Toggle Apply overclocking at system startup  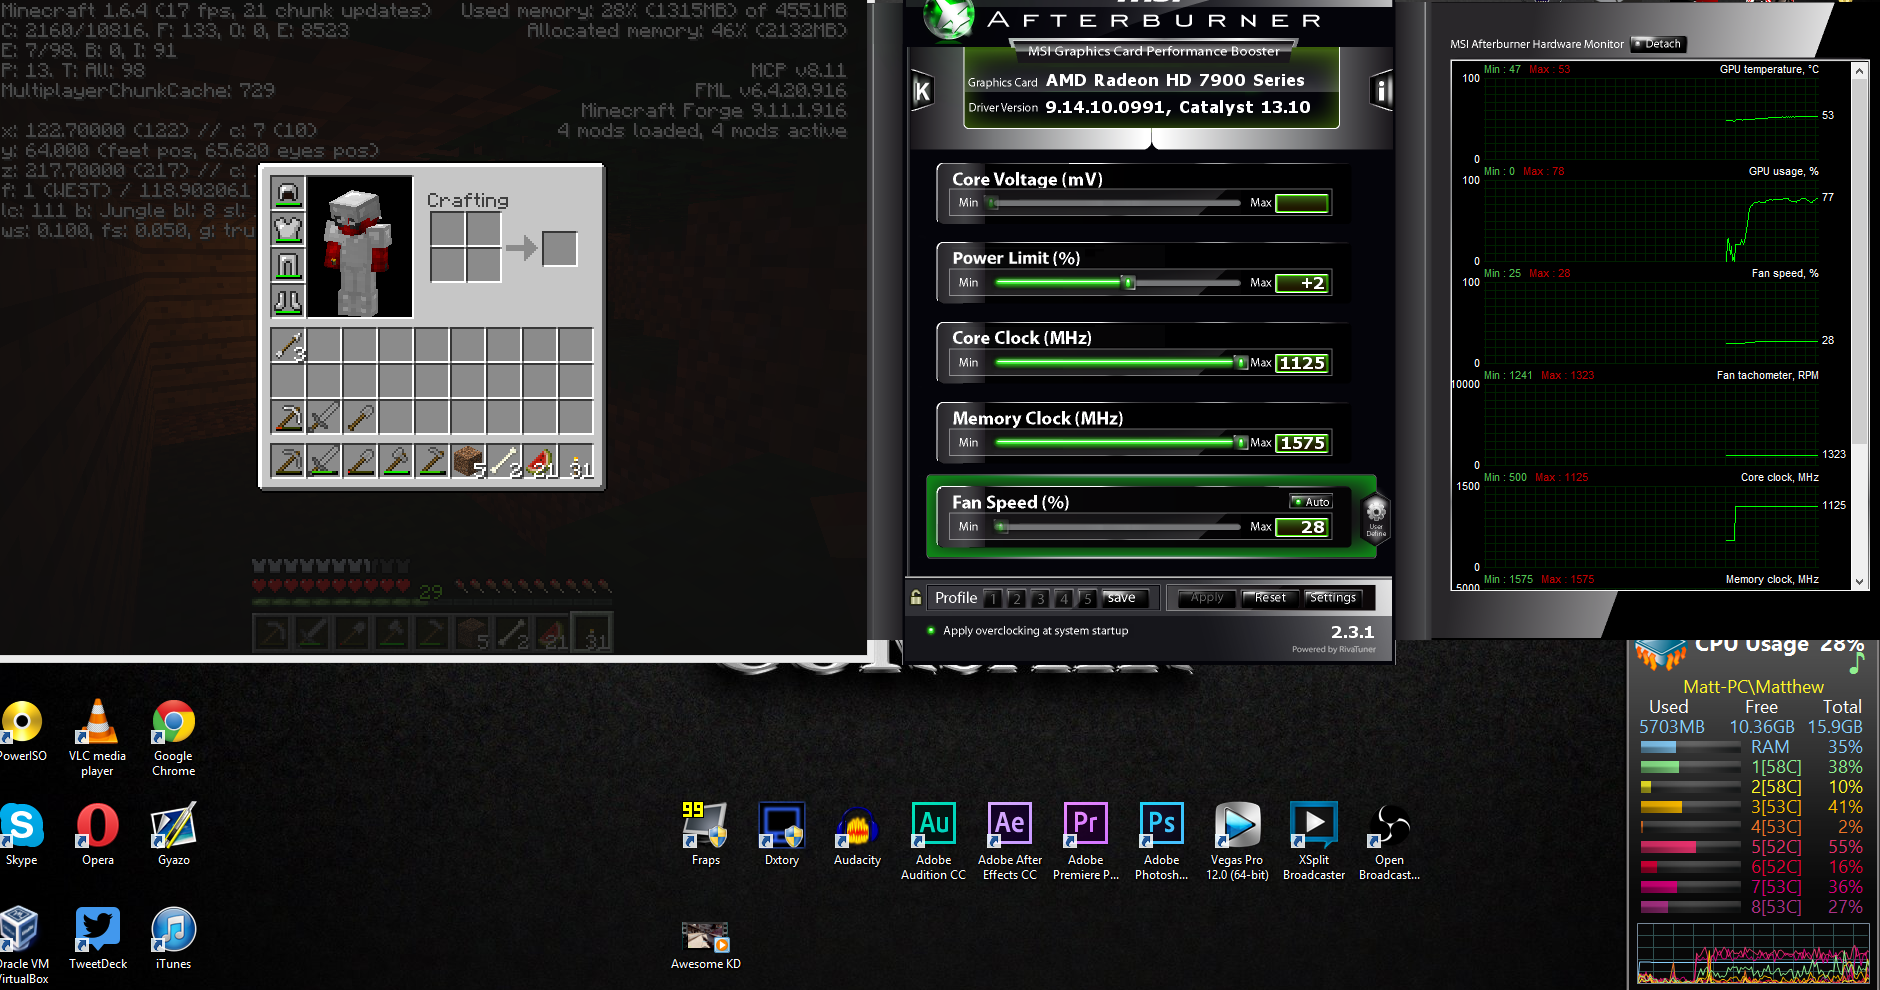coord(1028,631)
